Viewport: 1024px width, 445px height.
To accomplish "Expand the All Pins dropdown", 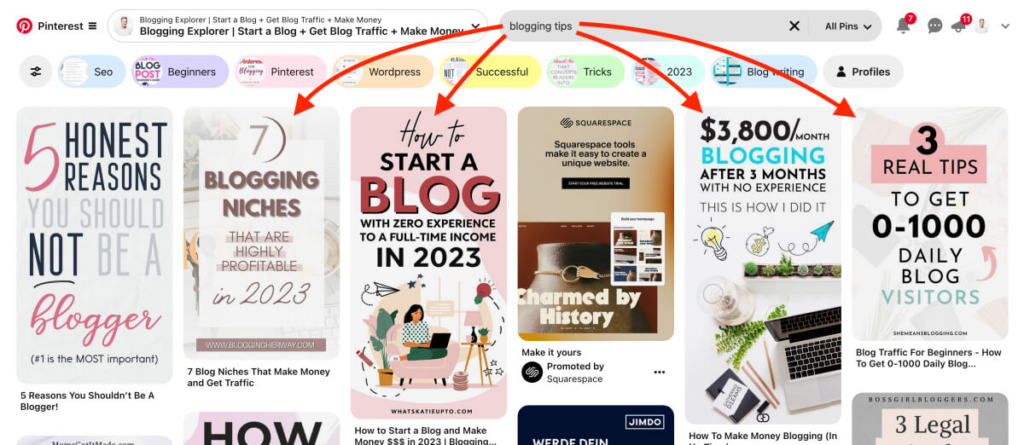I will pyautogui.click(x=848, y=26).
